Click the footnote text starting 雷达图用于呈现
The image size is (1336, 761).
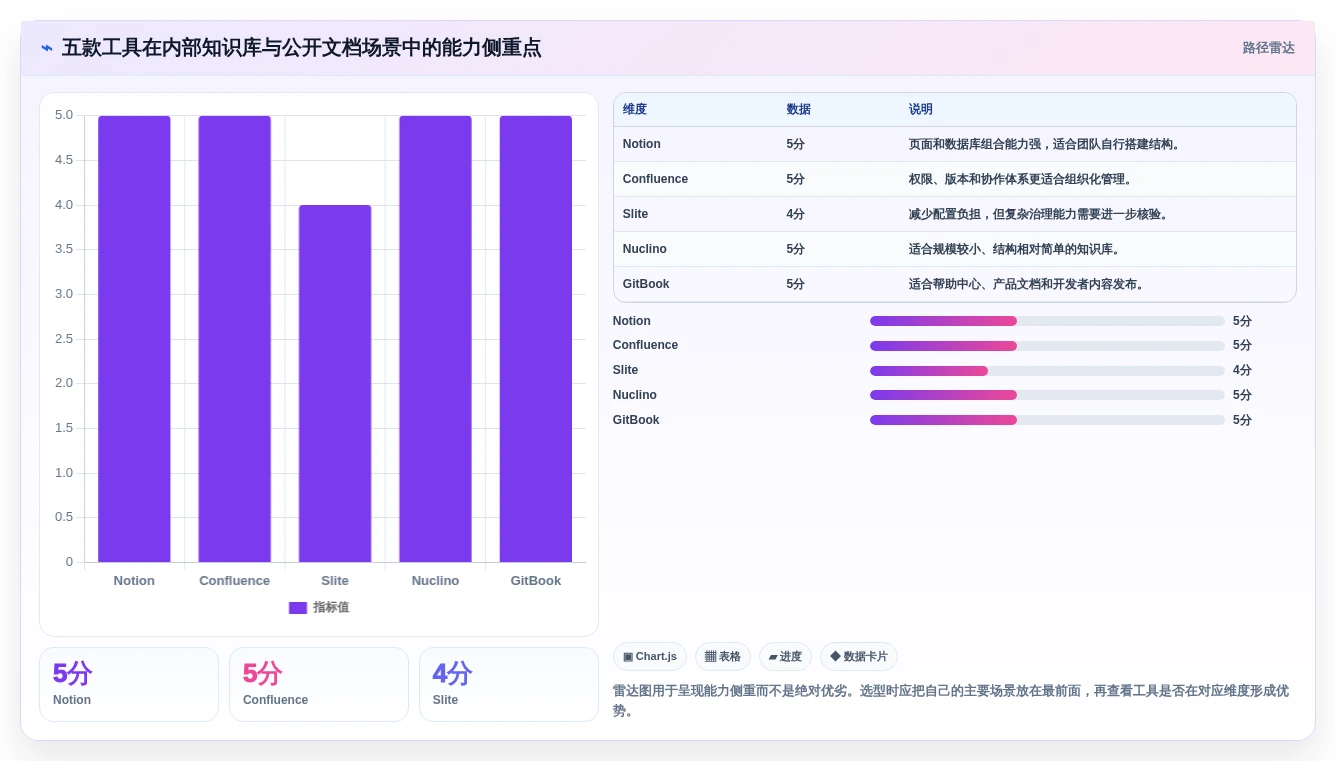[x=950, y=700]
